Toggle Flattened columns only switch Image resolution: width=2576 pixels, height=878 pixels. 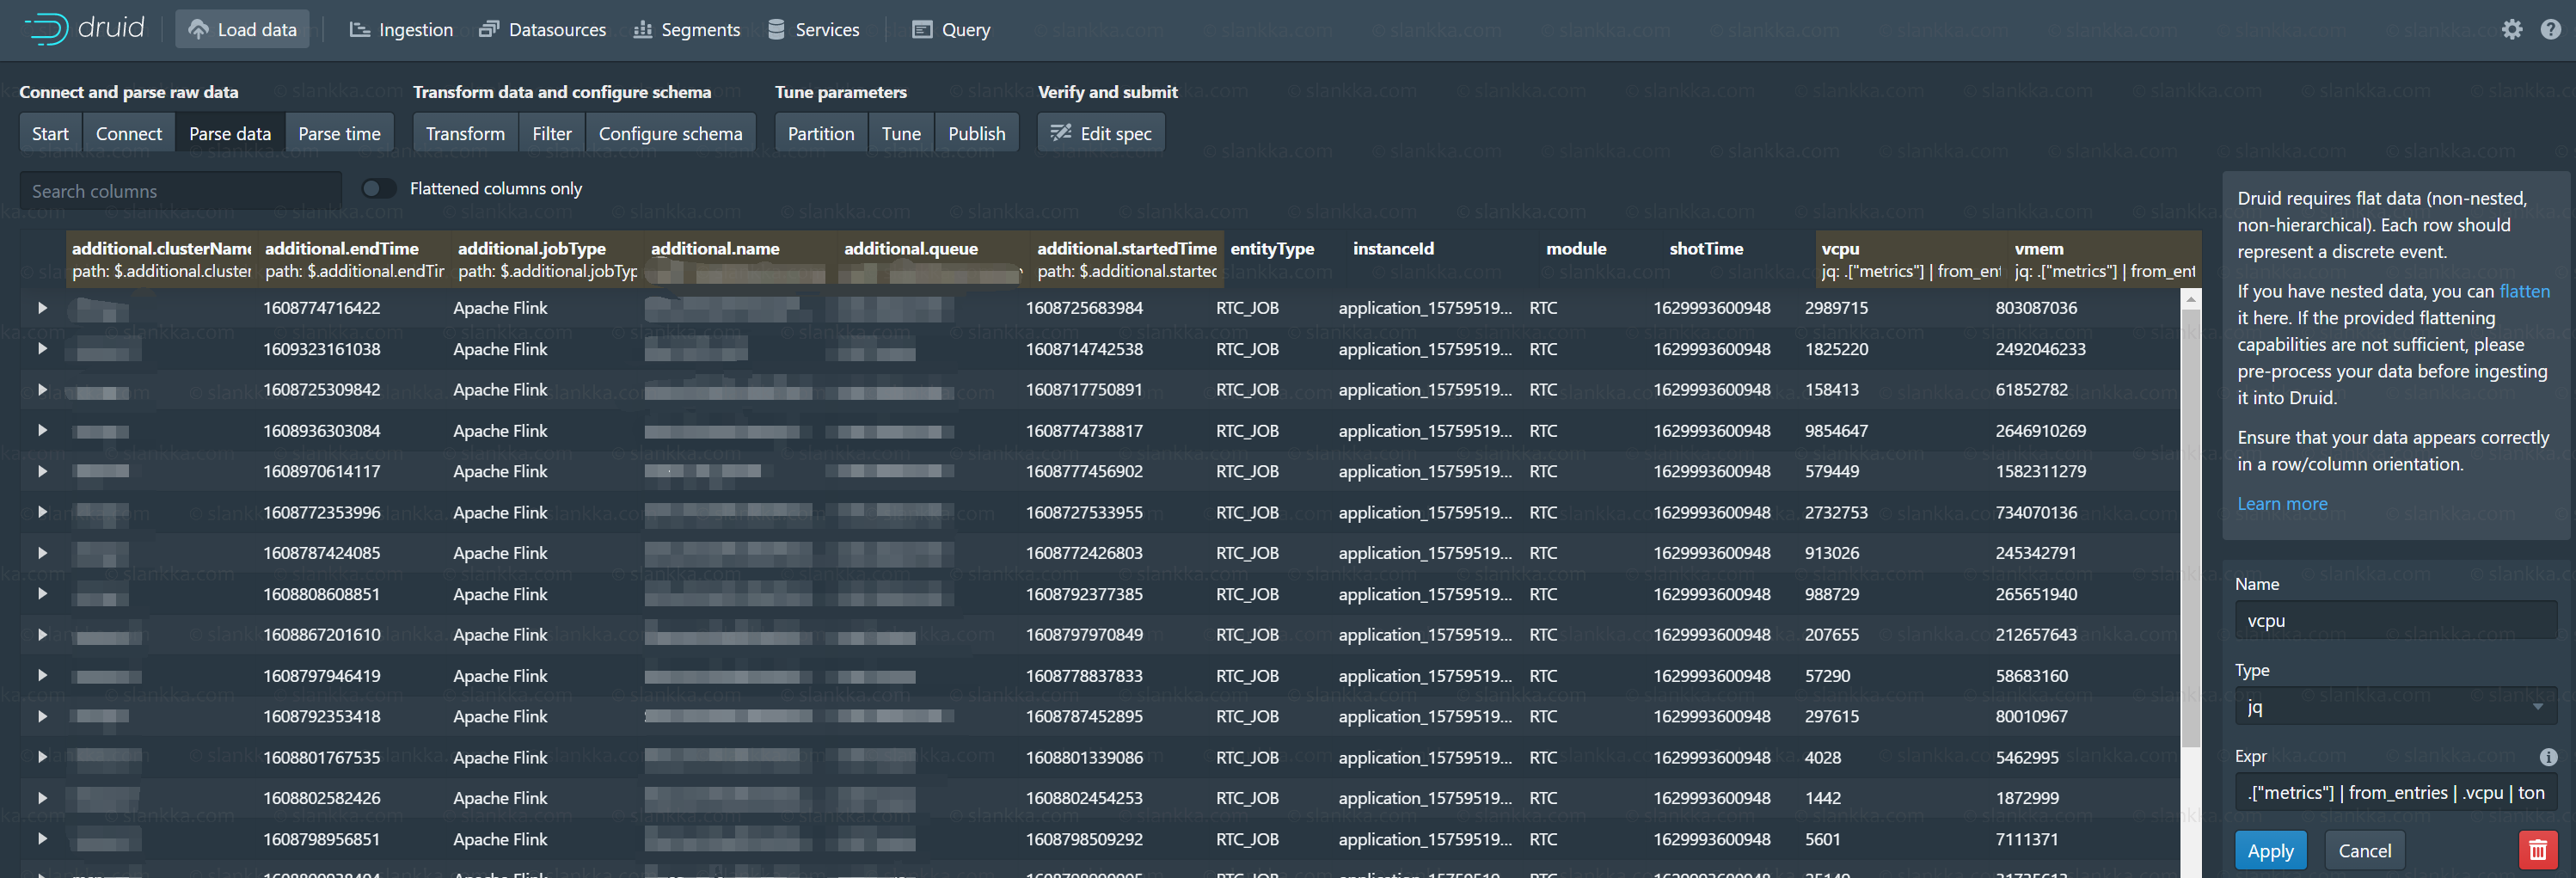[379, 188]
